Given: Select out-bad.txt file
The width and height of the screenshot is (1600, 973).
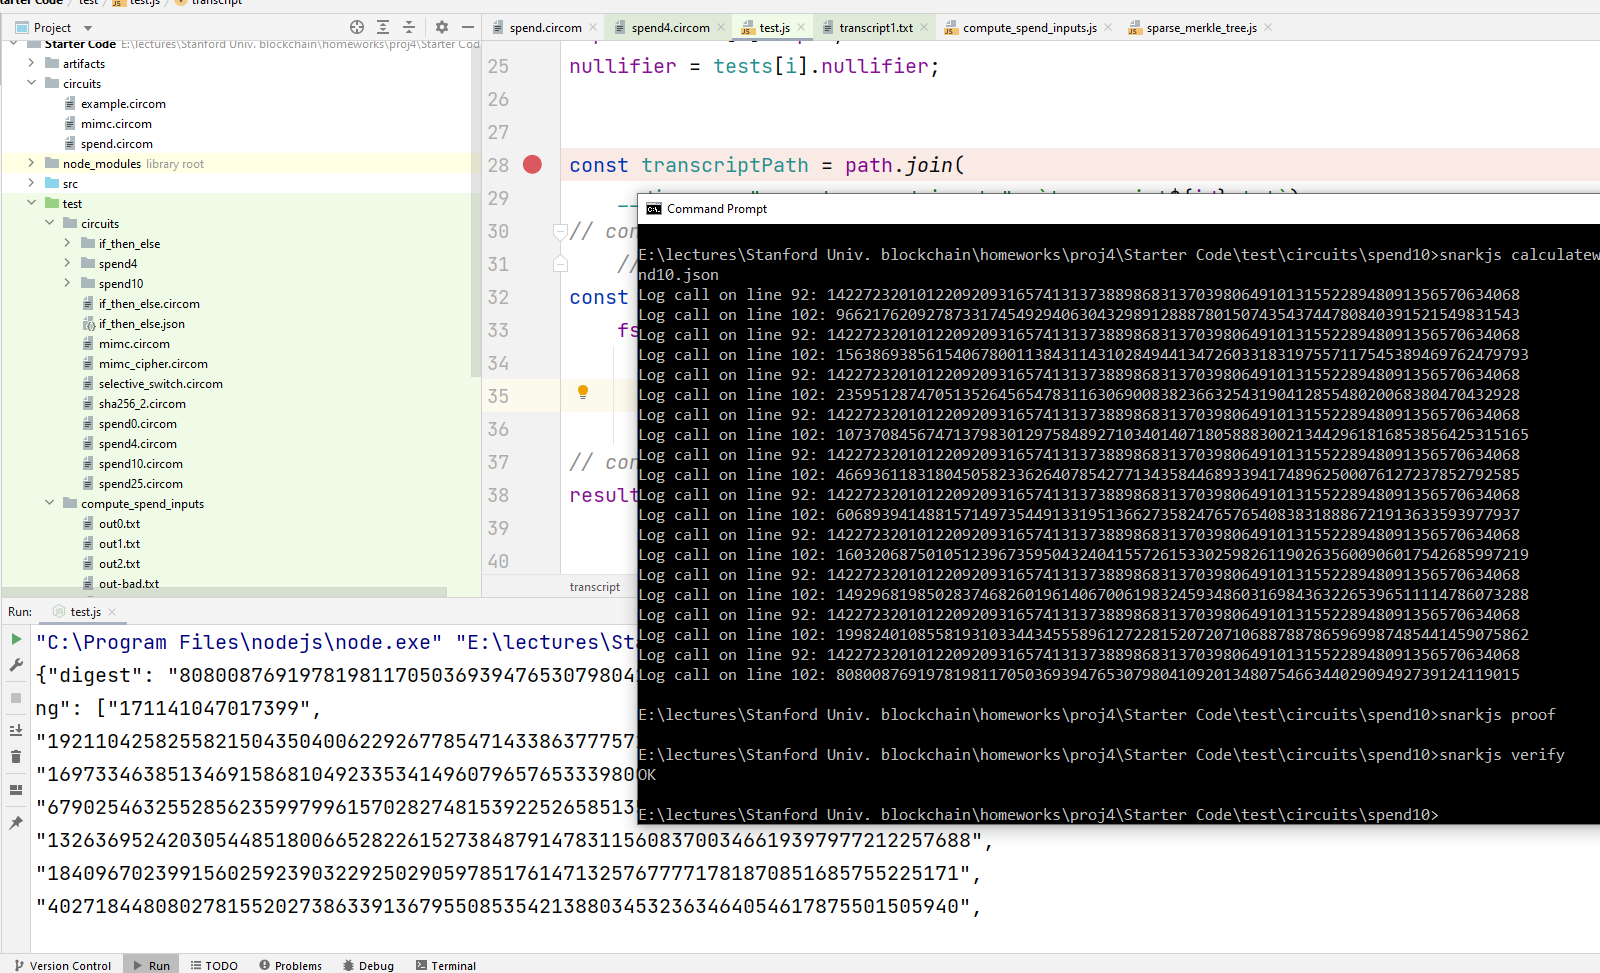Looking at the screenshot, I should (x=128, y=584).
